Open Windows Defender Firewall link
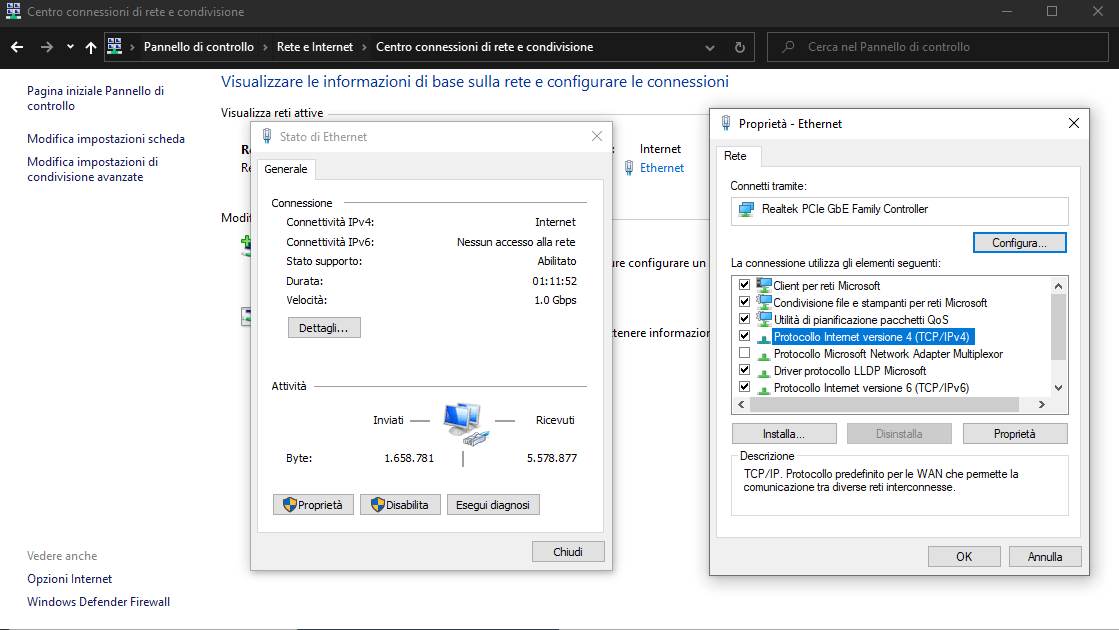Image resolution: width=1119 pixels, height=630 pixels. click(98, 601)
